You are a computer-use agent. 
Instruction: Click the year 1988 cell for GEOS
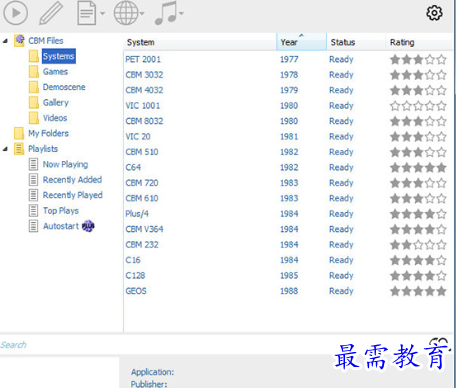[289, 291]
